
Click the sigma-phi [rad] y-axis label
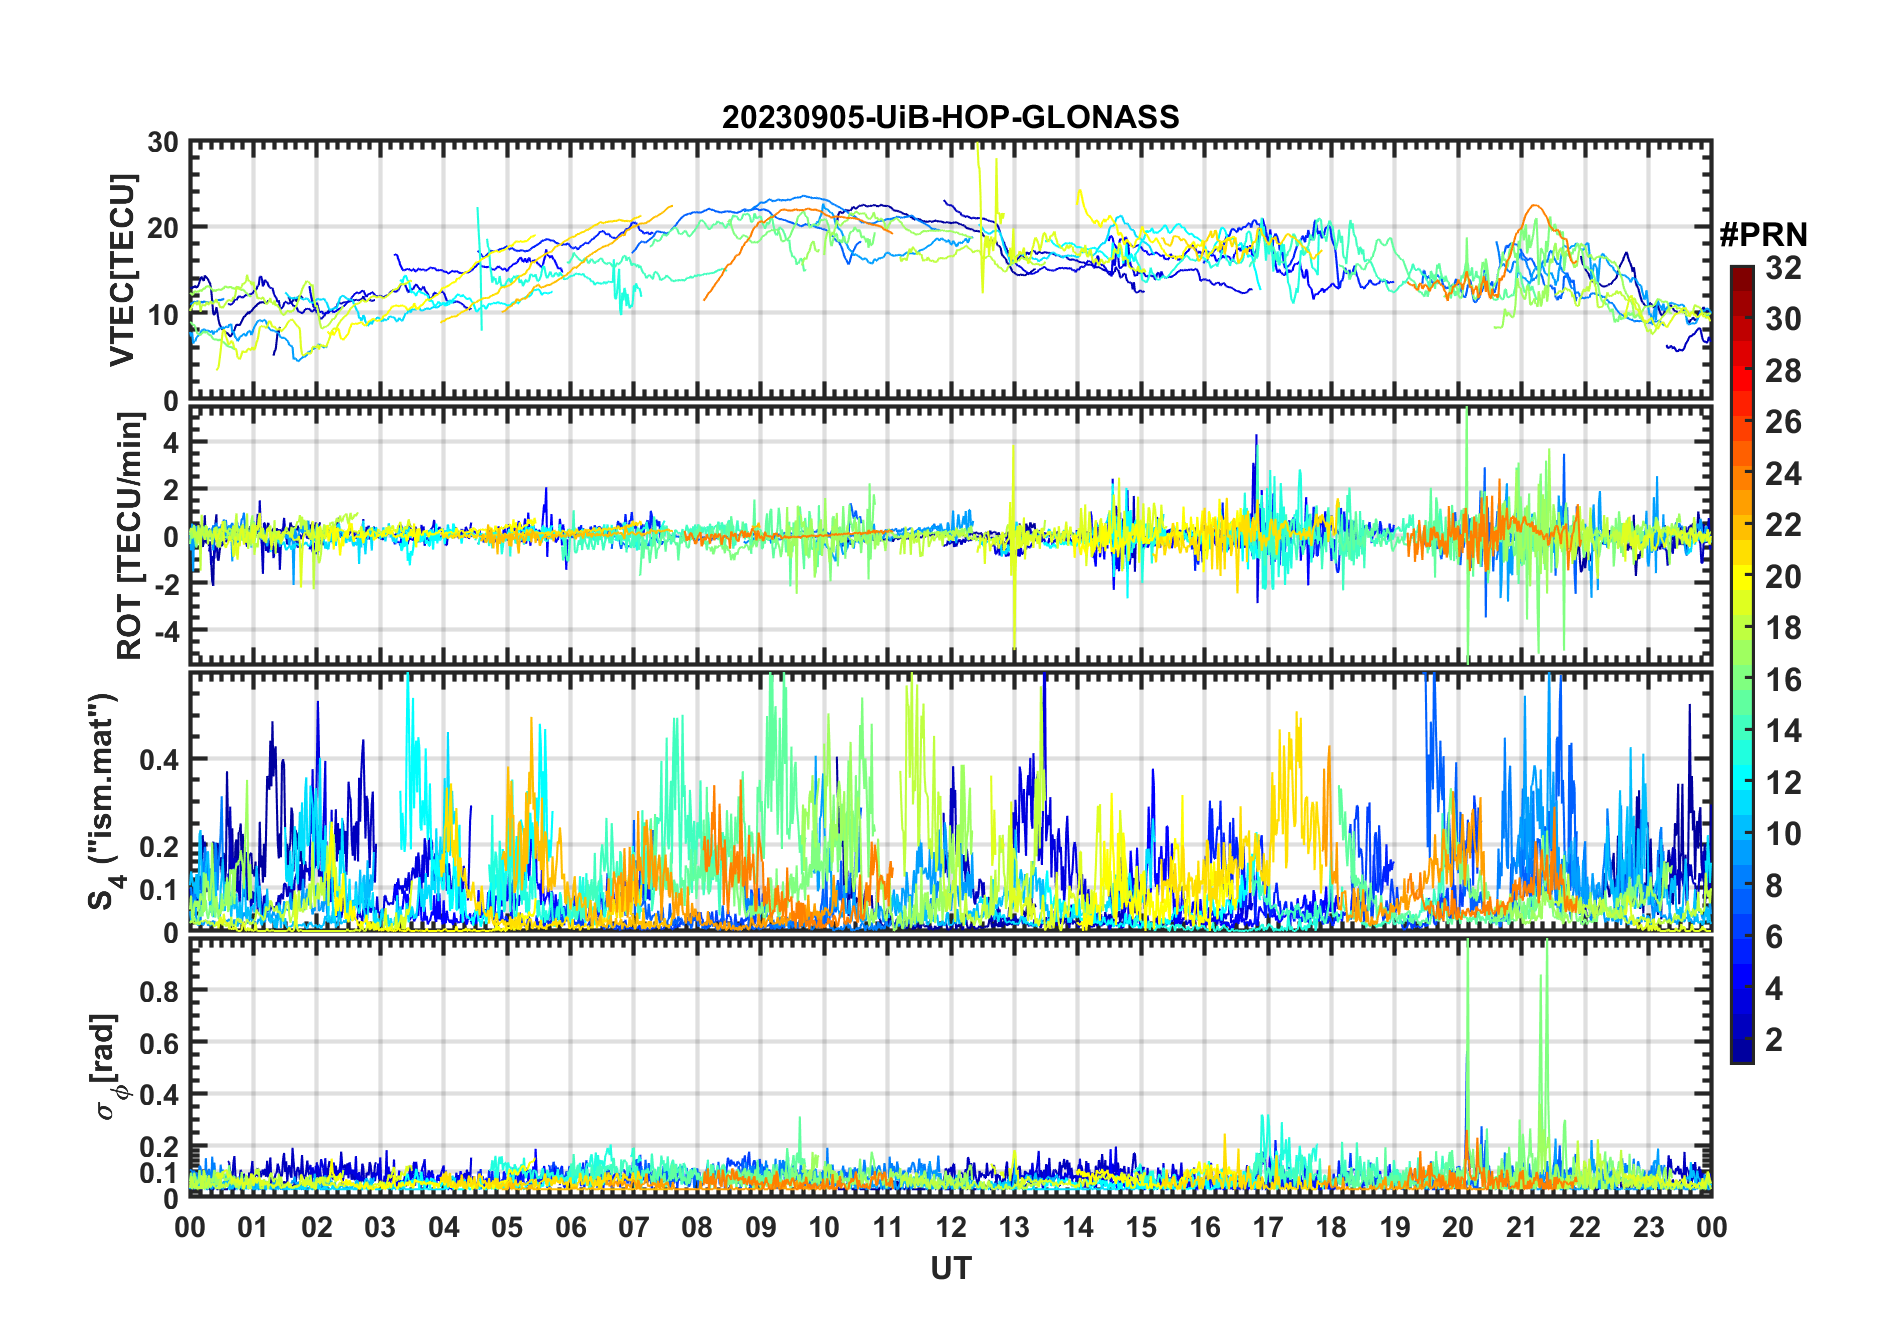108,1066
